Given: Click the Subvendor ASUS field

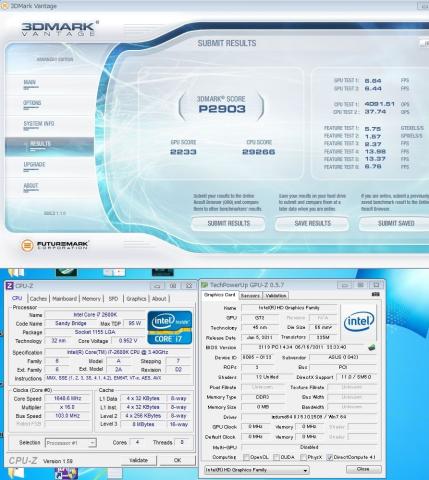Looking at the screenshot, I should point(343,357).
